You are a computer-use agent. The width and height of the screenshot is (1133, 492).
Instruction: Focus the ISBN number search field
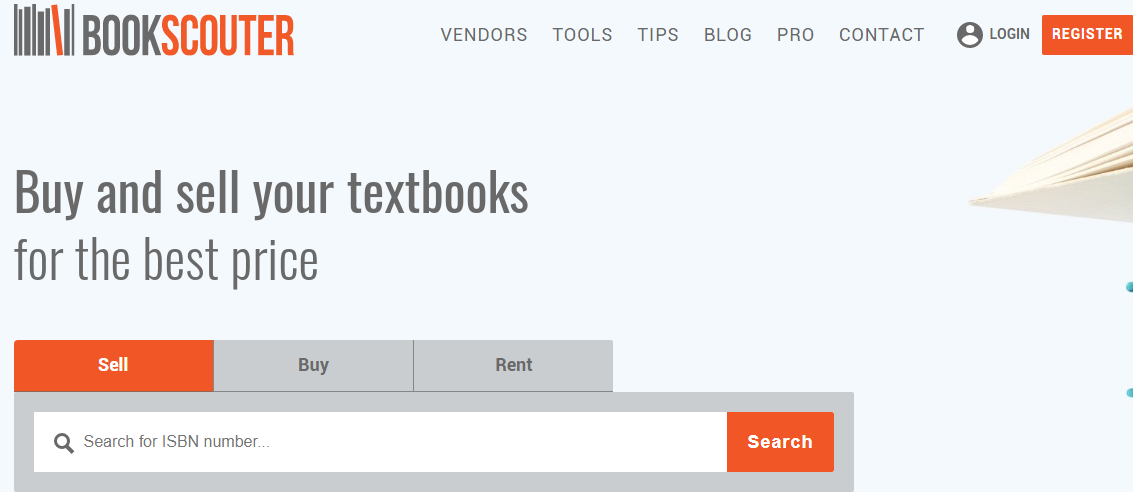tap(380, 442)
